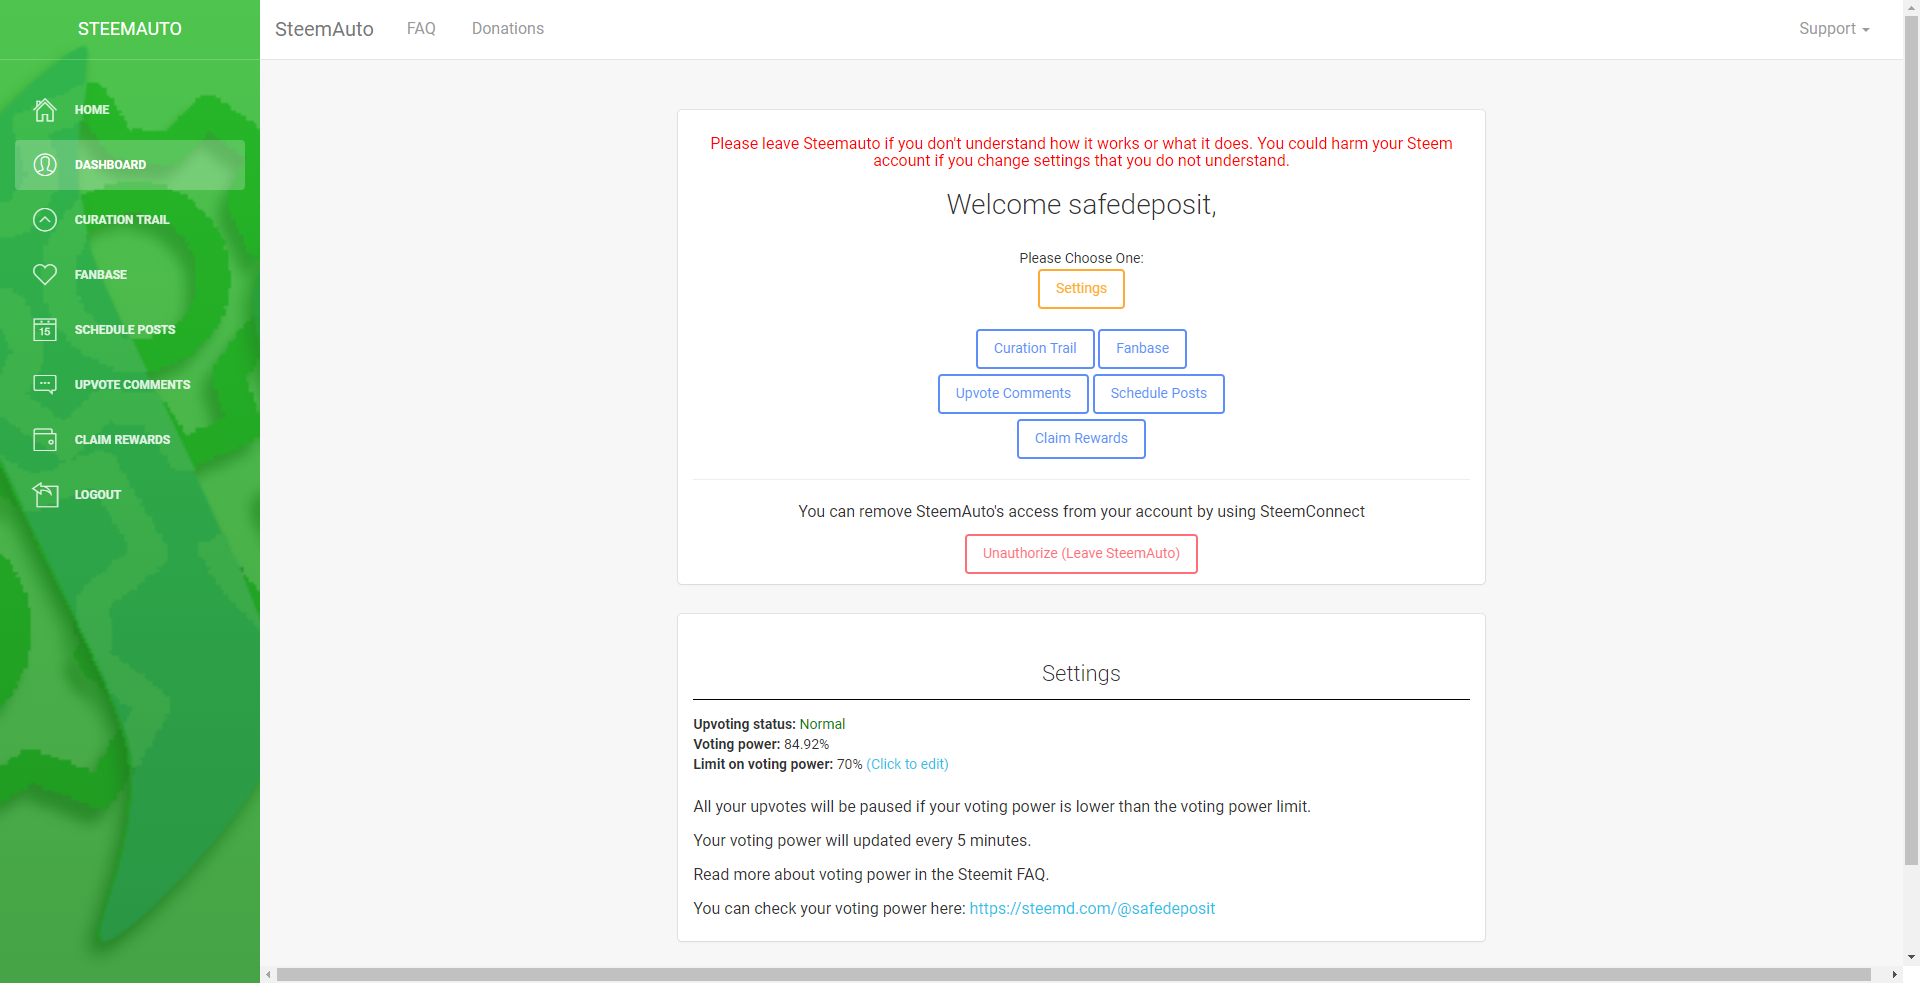Click the scroll-down arrow of vertical scrollbar

pos(1911,957)
